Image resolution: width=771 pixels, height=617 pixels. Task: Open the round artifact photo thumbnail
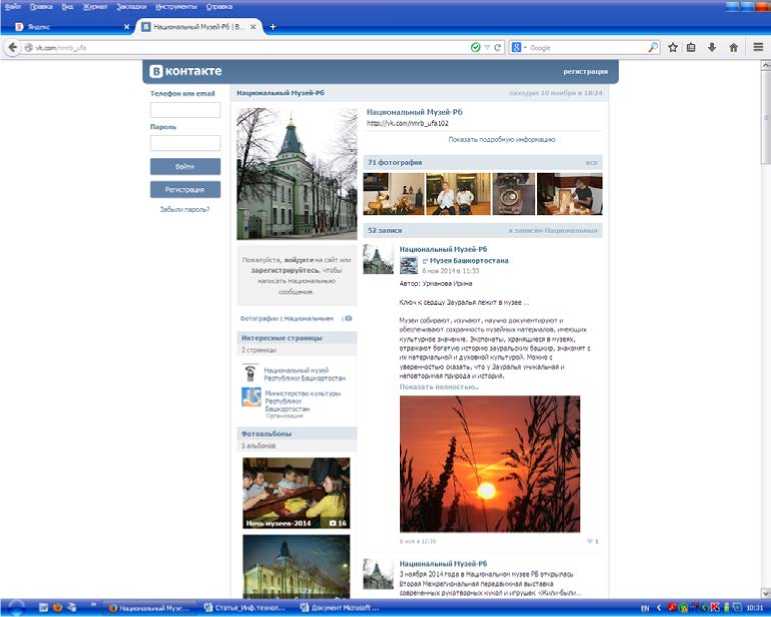tap(514, 194)
